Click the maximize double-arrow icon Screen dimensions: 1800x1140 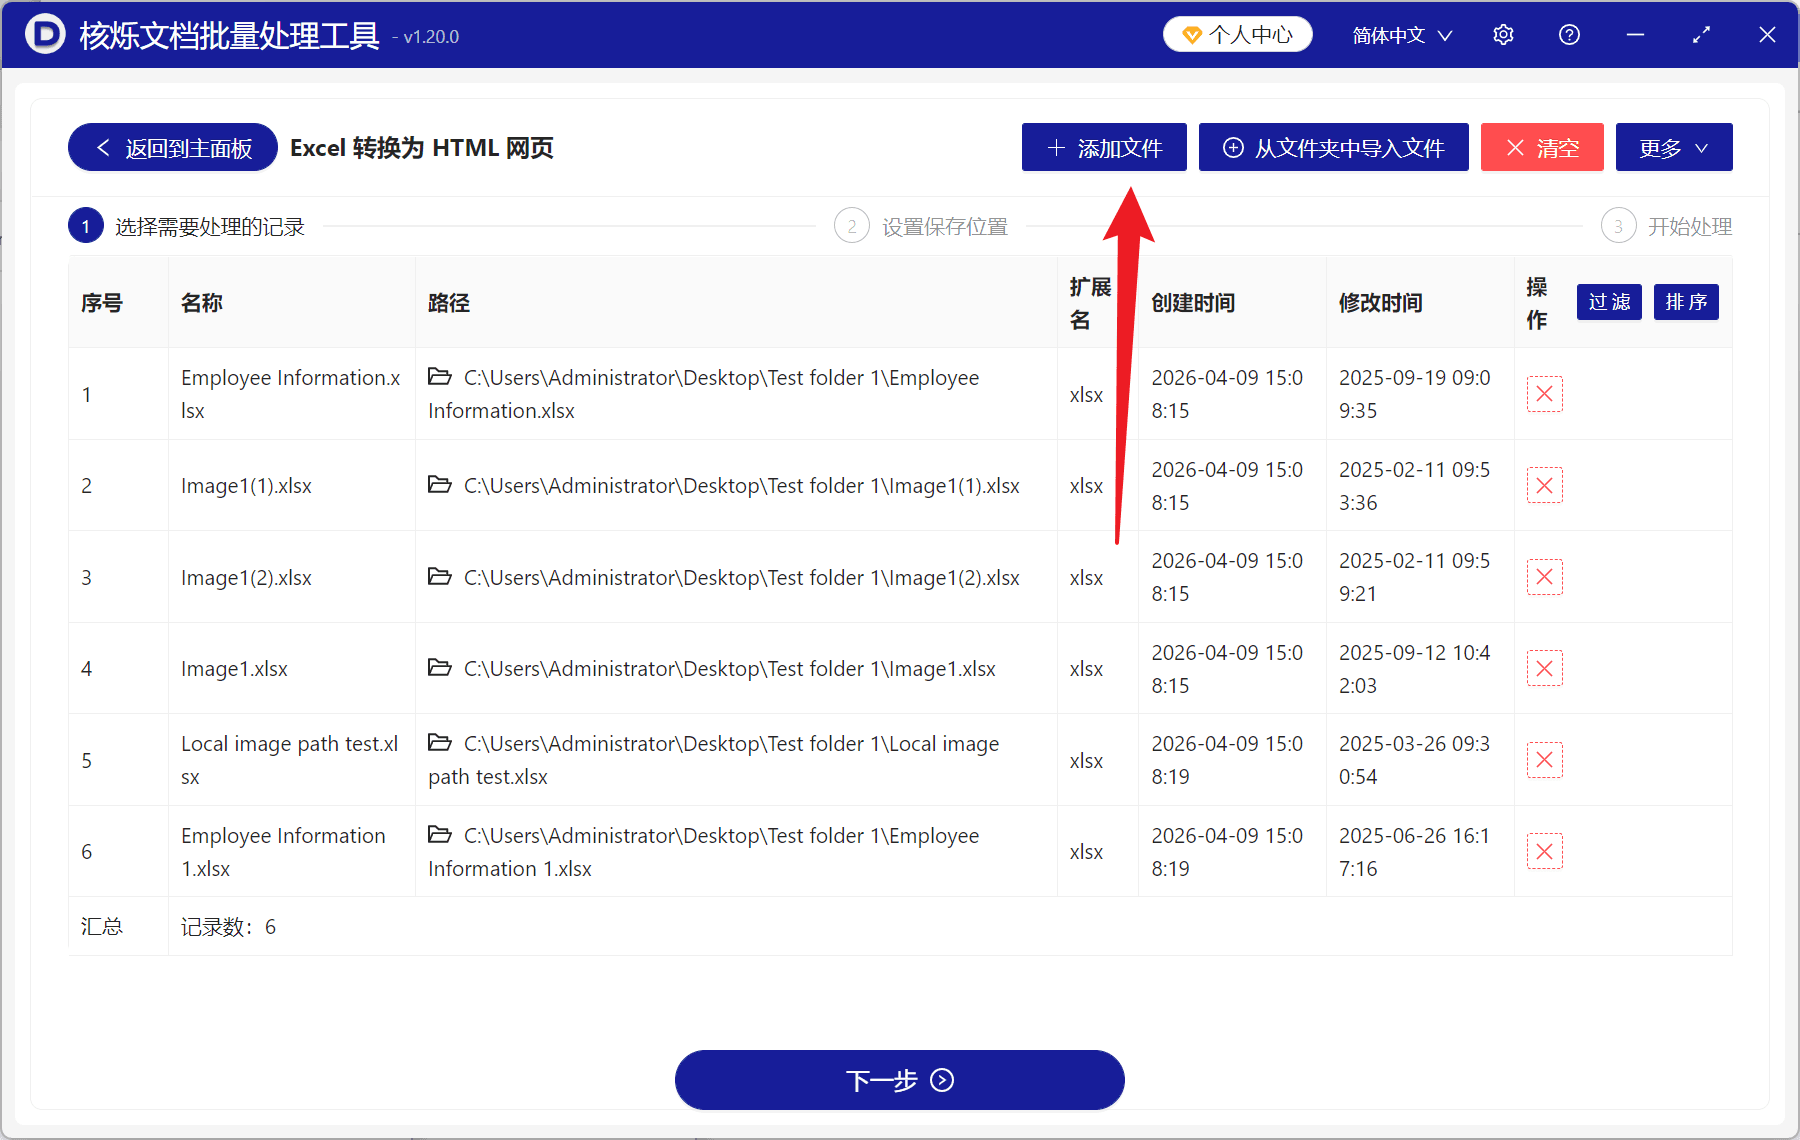pos(1701,34)
